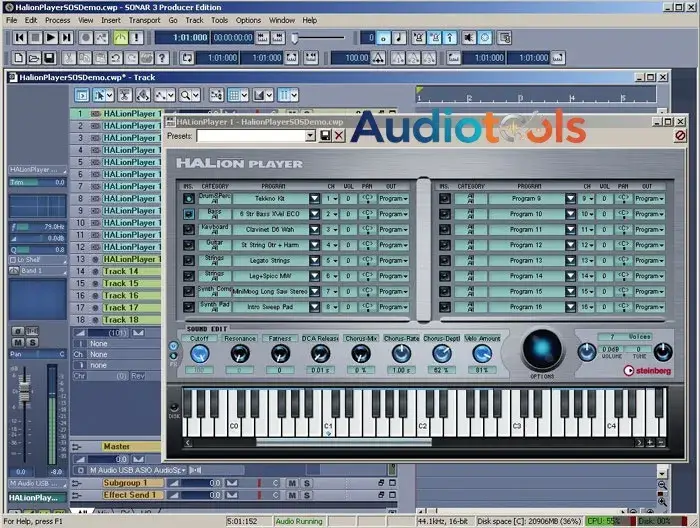Create a new project with New icon
The height and width of the screenshot is (528, 700).
(18, 58)
